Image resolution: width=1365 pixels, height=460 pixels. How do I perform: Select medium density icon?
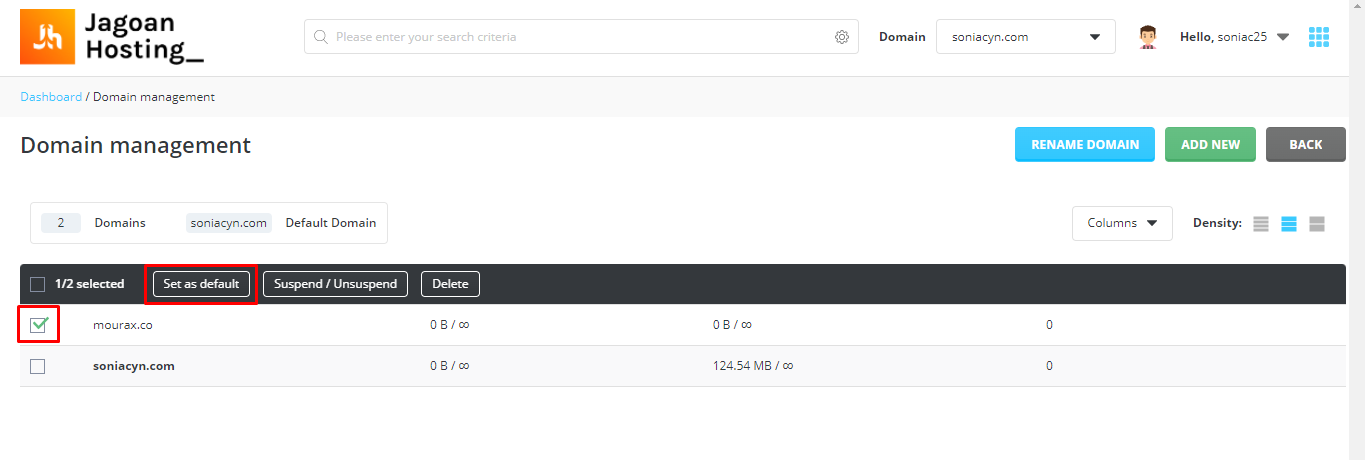(x=1289, y=224)
